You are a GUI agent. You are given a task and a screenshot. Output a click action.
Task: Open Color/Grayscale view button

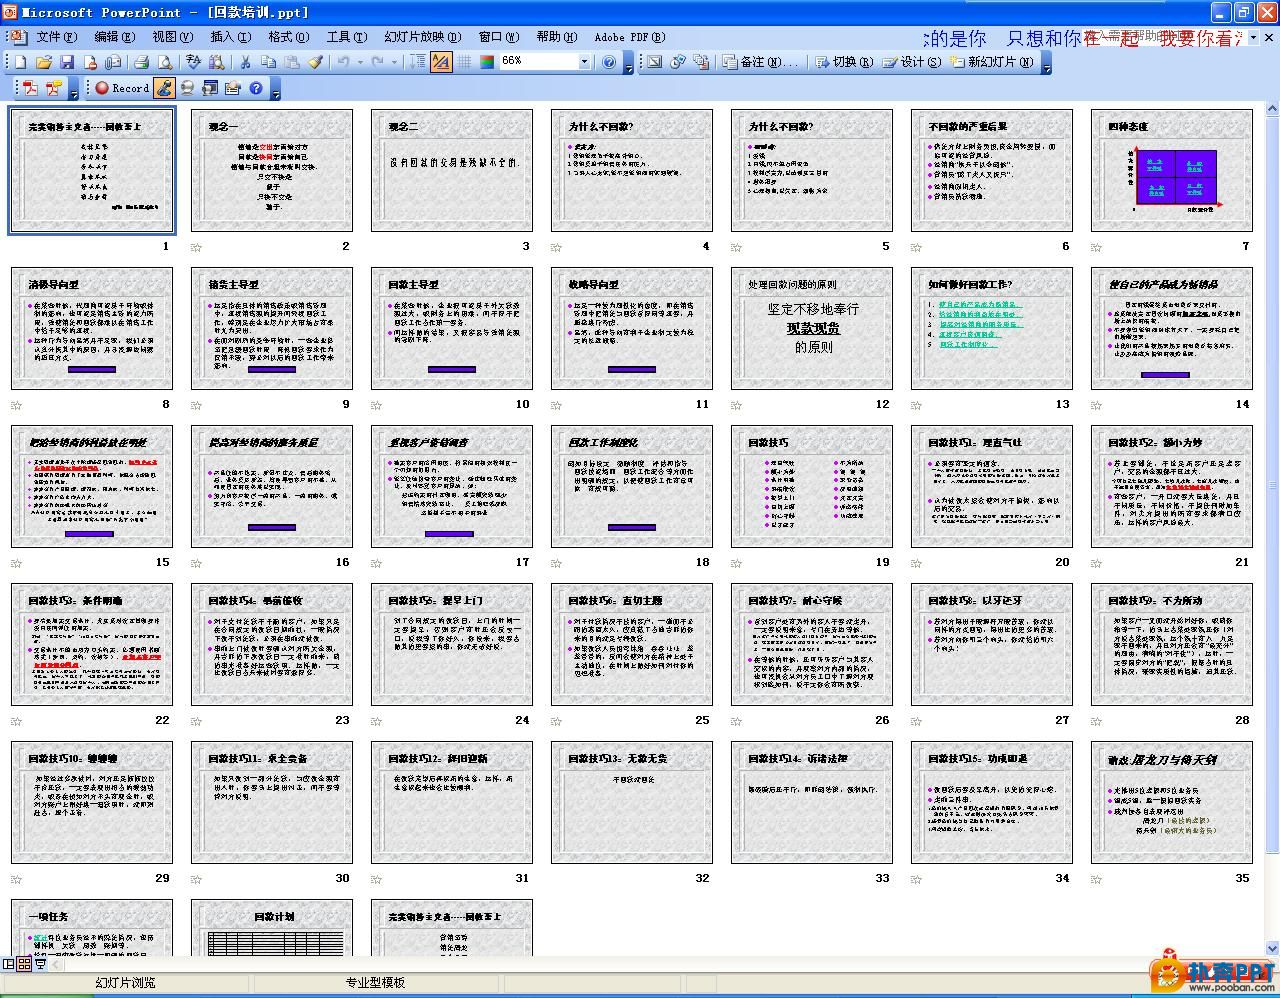(487, 62)
